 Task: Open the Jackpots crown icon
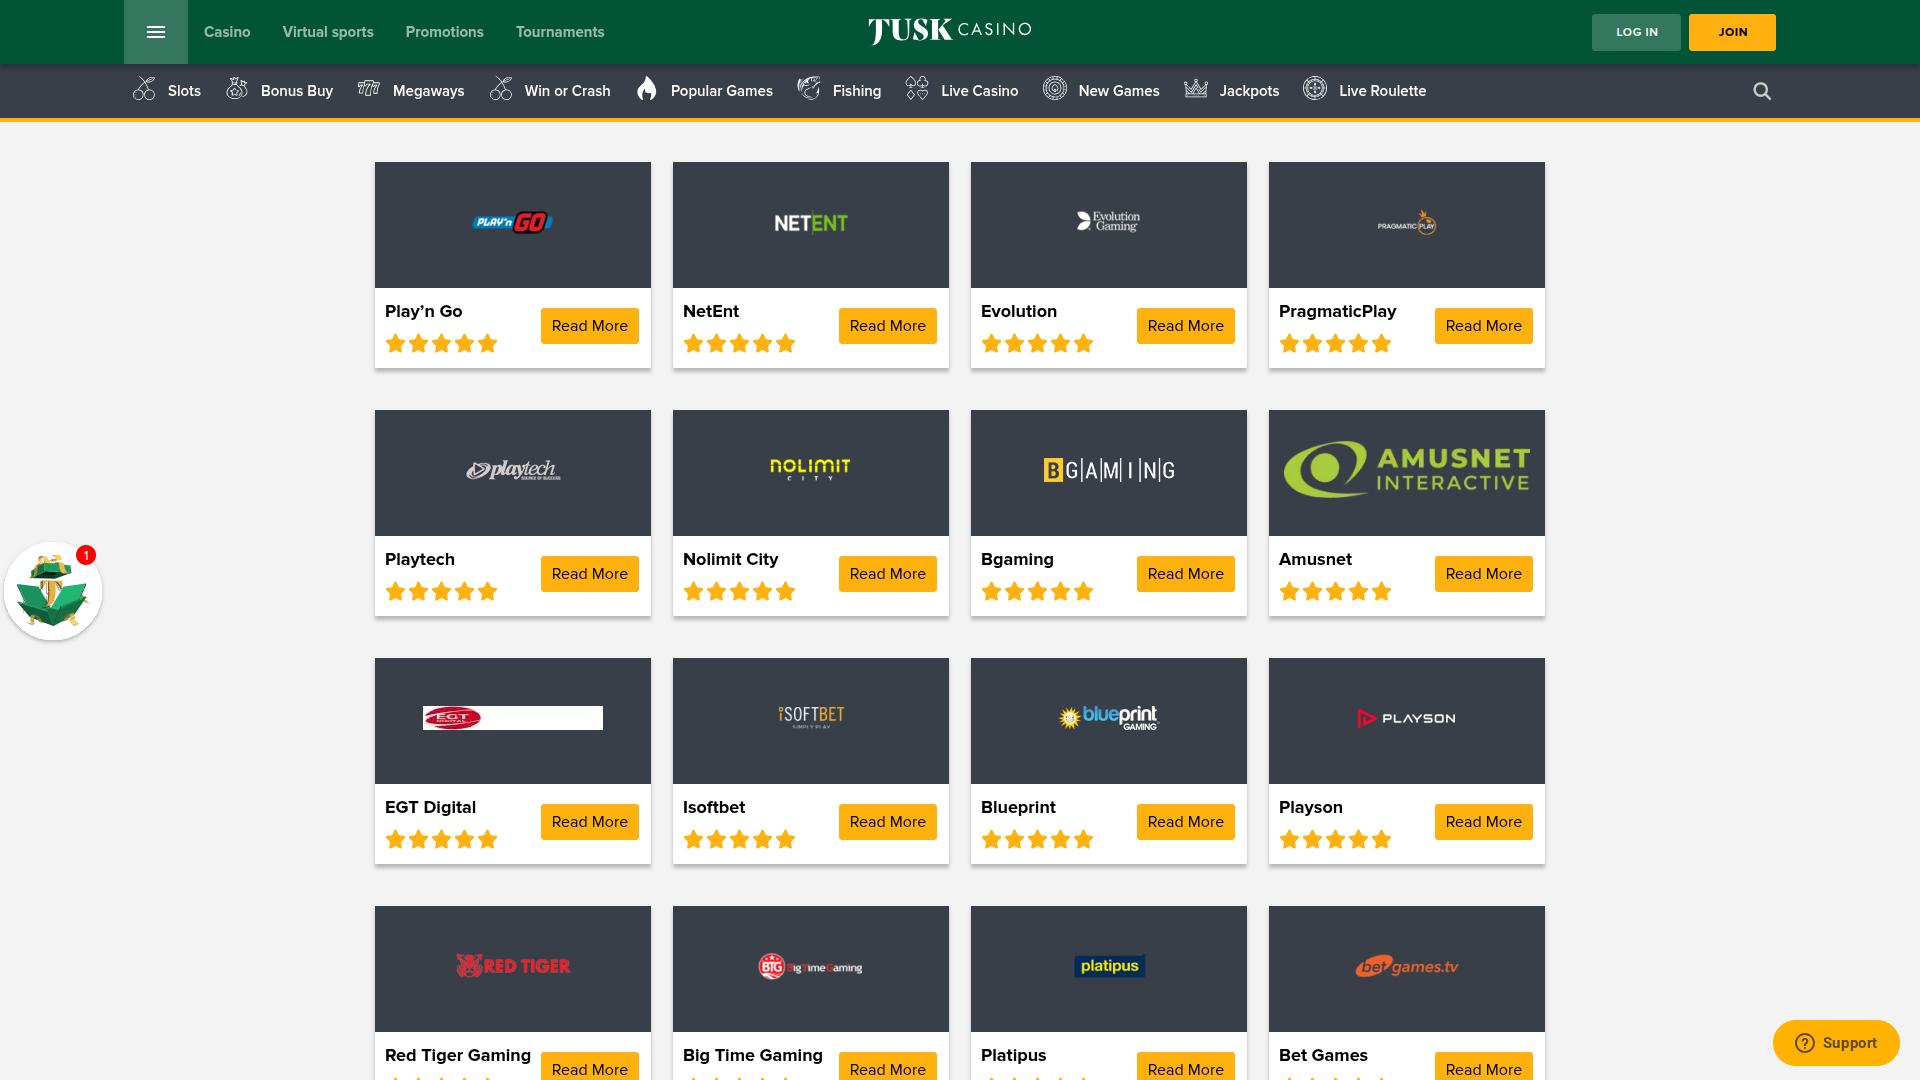pyautogui.click(x=1195, y=89)
